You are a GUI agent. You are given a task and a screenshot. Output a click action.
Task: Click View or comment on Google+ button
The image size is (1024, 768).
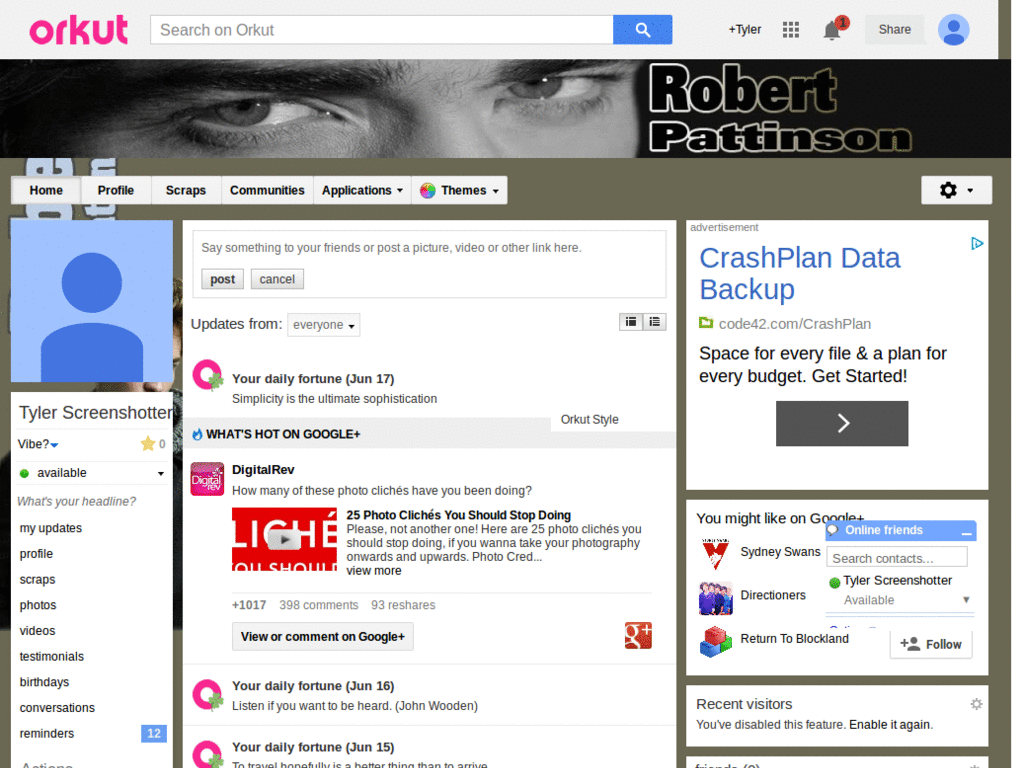(x=323, y=637)
